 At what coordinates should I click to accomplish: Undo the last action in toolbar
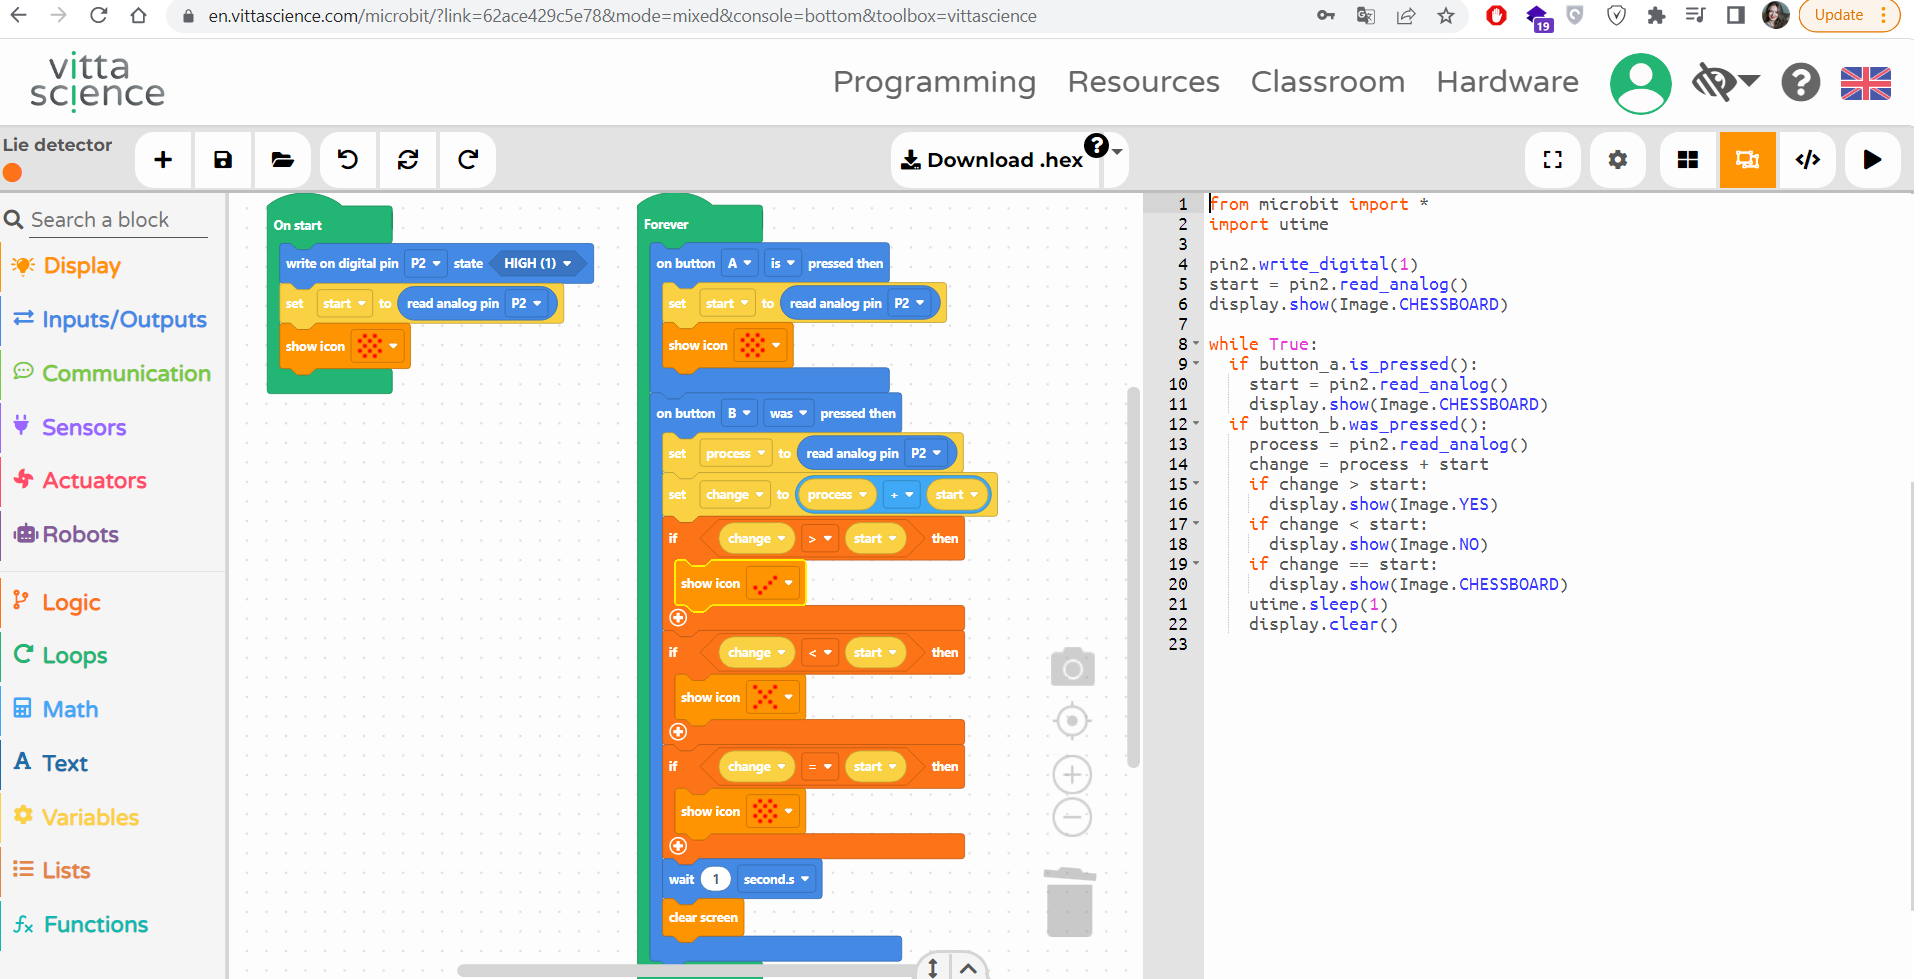click(348, 160)
